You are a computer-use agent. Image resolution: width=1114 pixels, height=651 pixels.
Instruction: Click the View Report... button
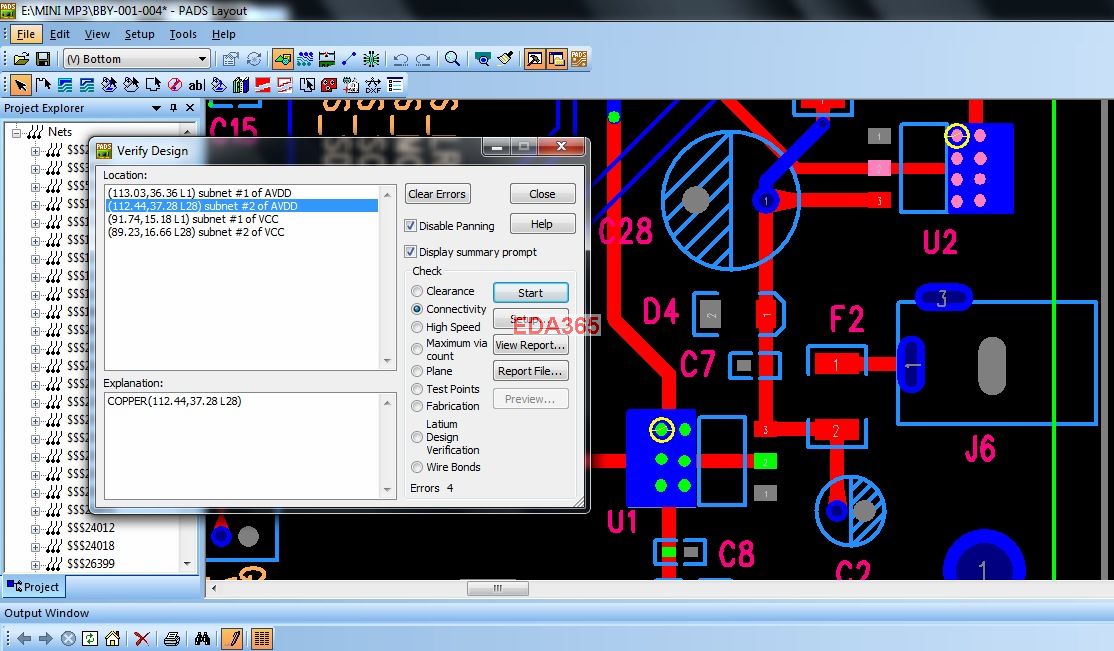tap(530, 345)
